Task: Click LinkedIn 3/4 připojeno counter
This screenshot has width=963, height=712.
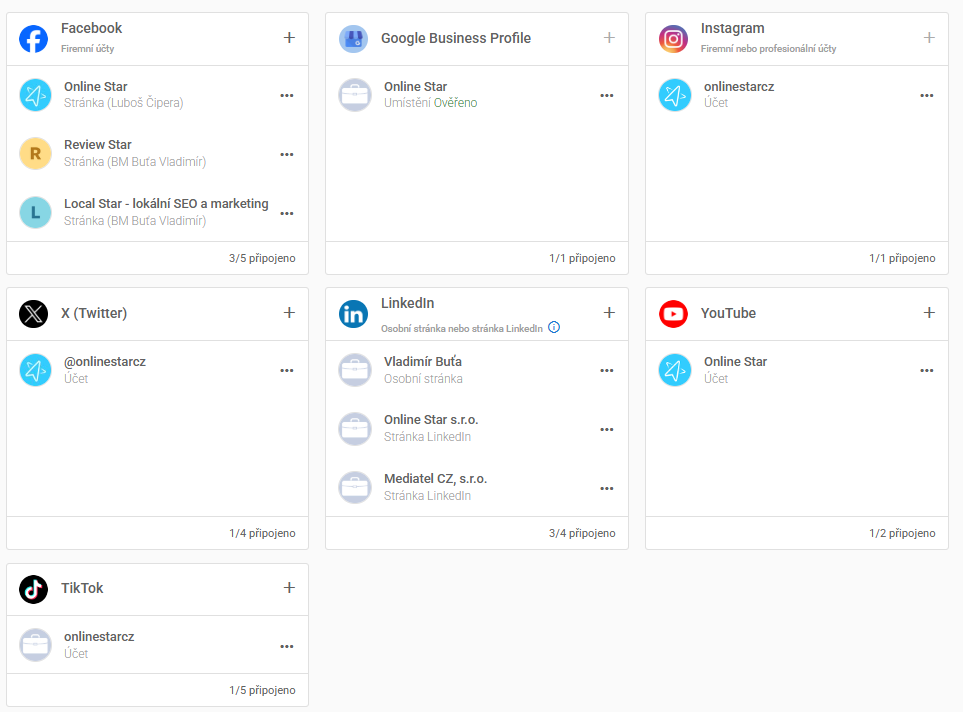Action: coord(582,533)
